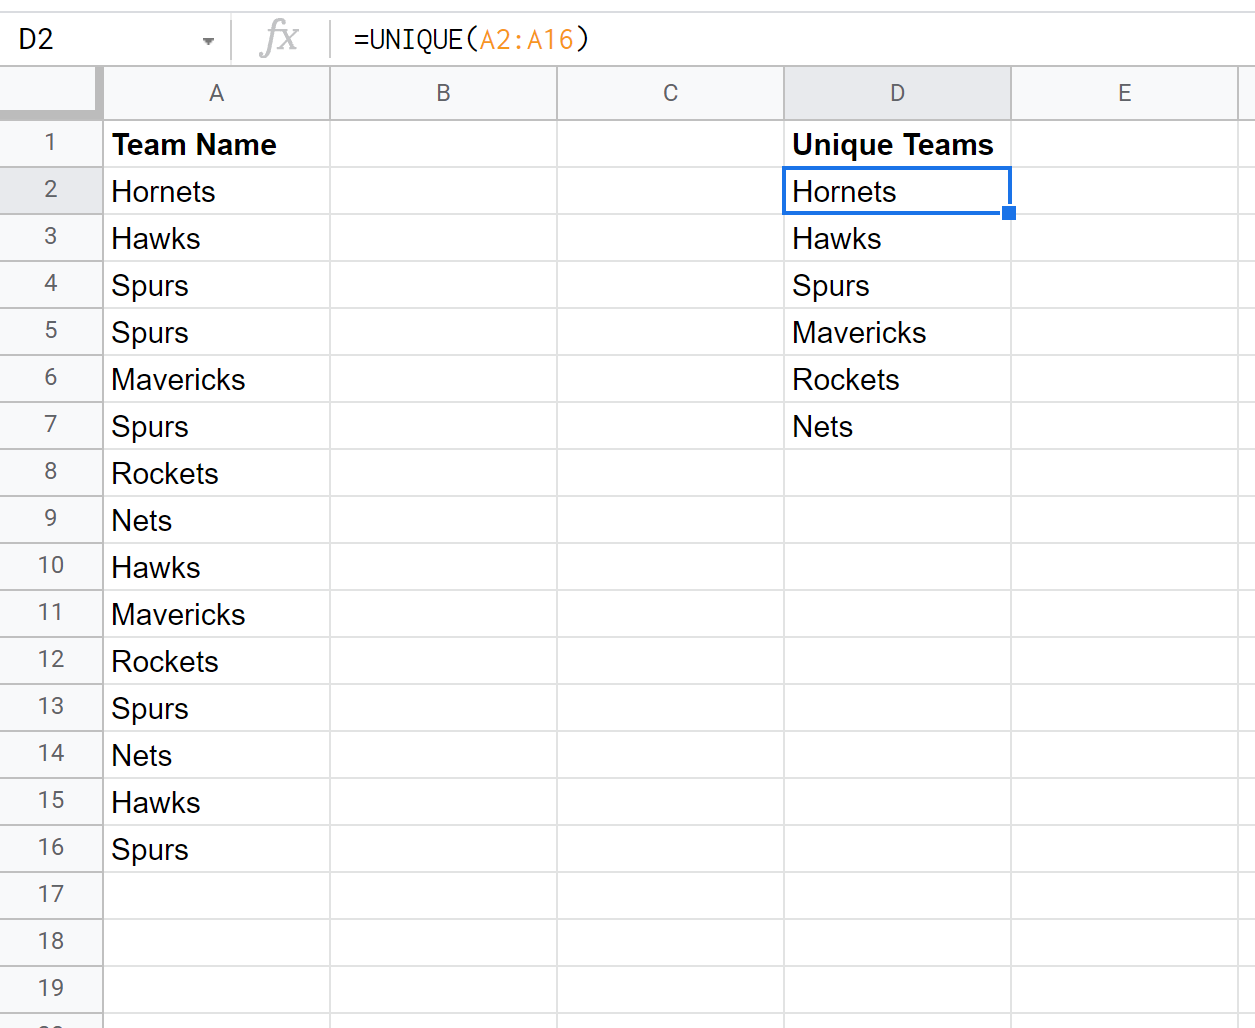Viewport: 1255px width, 1028px height.
Task: Select column B header
Action: click(443, 93)
